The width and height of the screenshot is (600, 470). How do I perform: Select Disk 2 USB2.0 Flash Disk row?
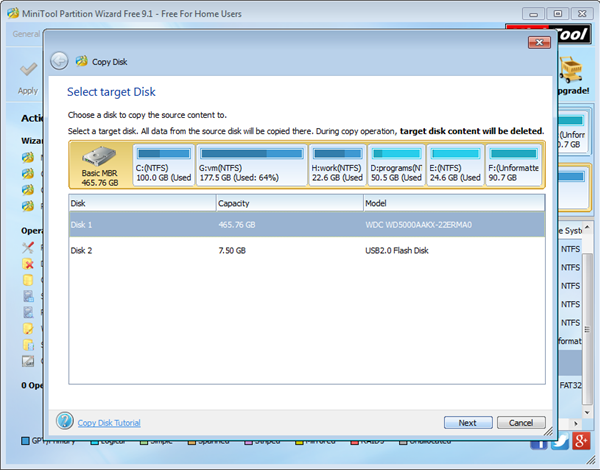pyautogui.click(x=307, y=250)
